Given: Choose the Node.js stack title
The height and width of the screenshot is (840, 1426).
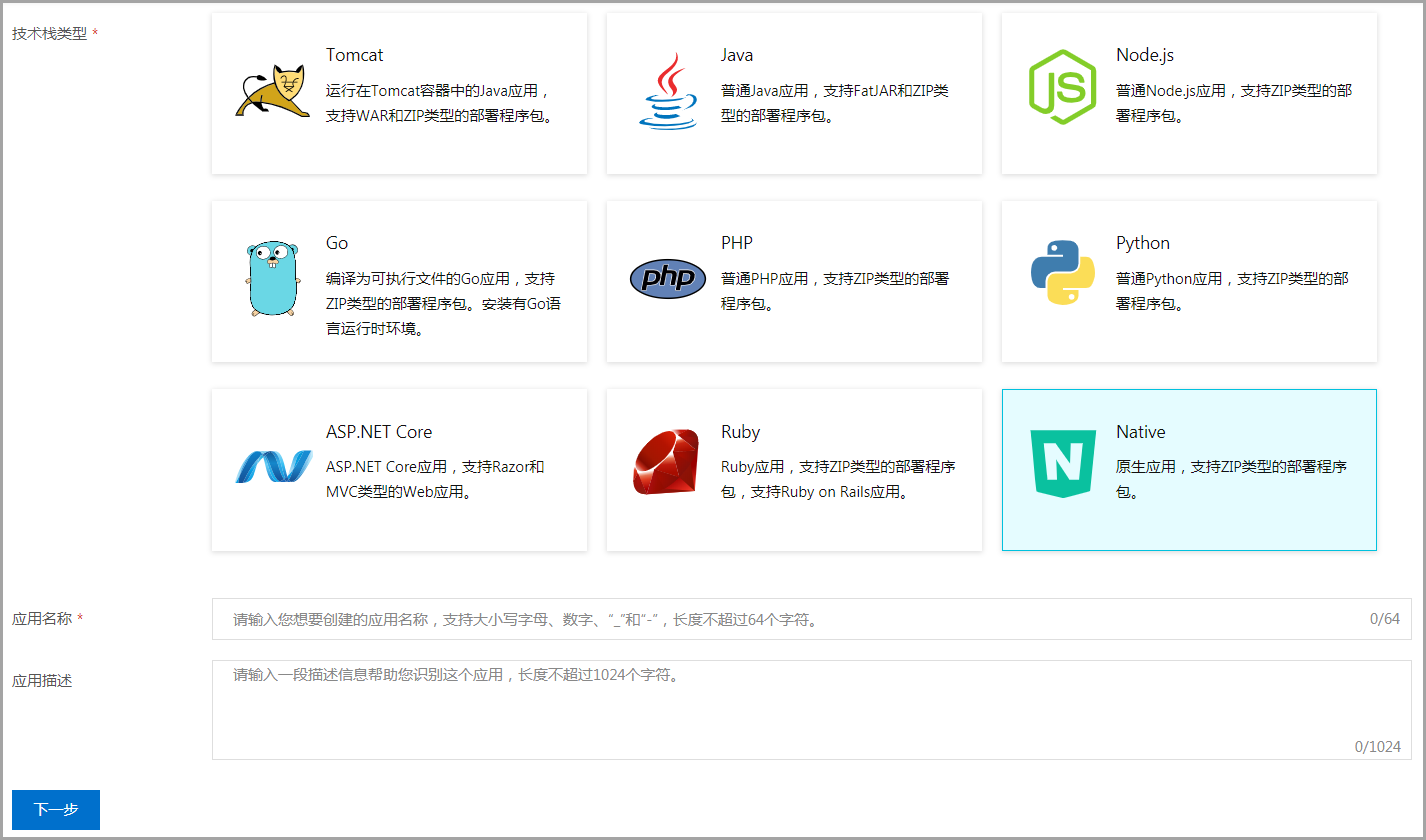Looking at the screenshot, I should pos(1144,55).
